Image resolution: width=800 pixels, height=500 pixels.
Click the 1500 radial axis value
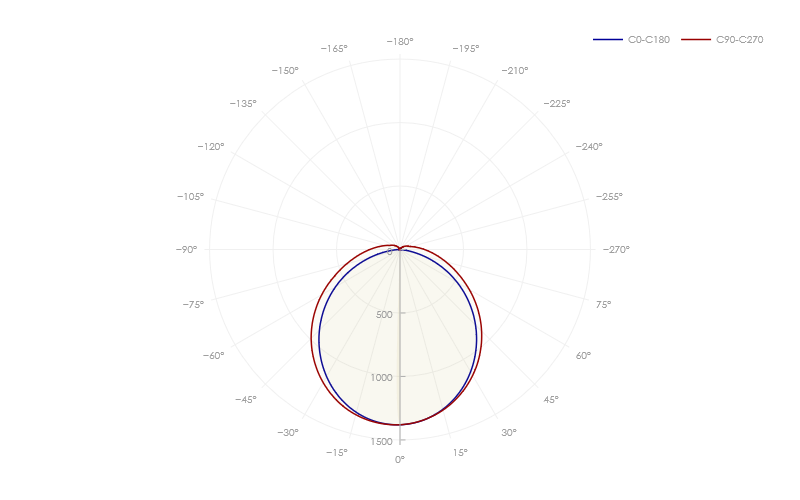(382, 442)
